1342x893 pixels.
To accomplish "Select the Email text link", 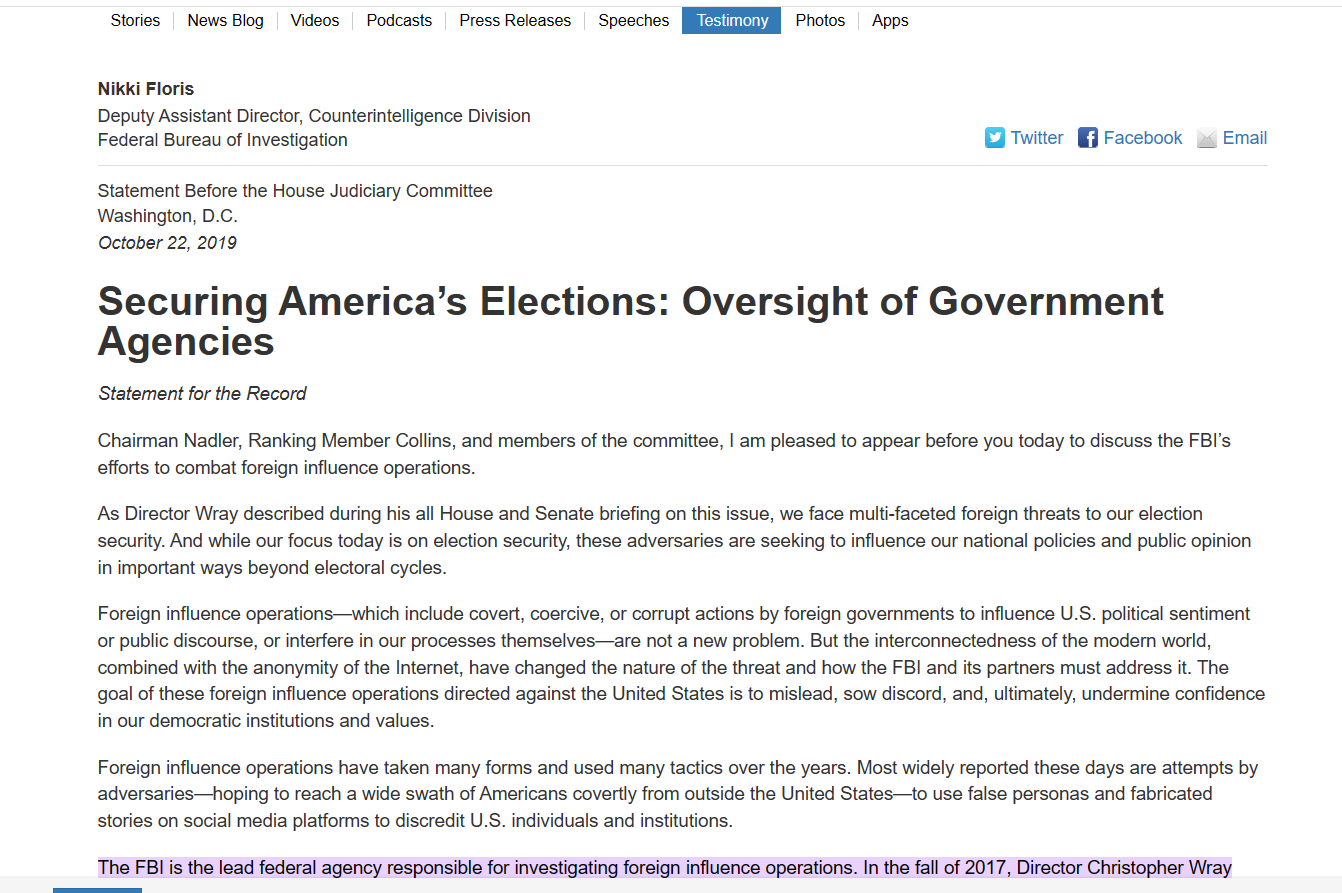I will pyautogui.click(x=1244, y=138).
